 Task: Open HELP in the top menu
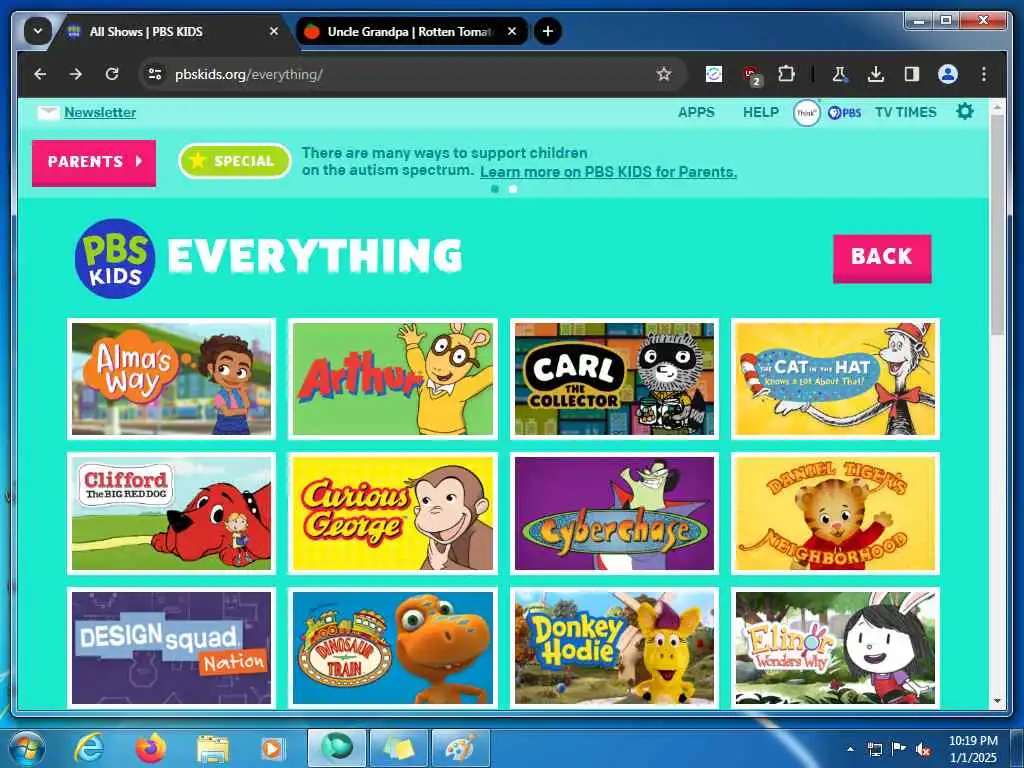761,112
